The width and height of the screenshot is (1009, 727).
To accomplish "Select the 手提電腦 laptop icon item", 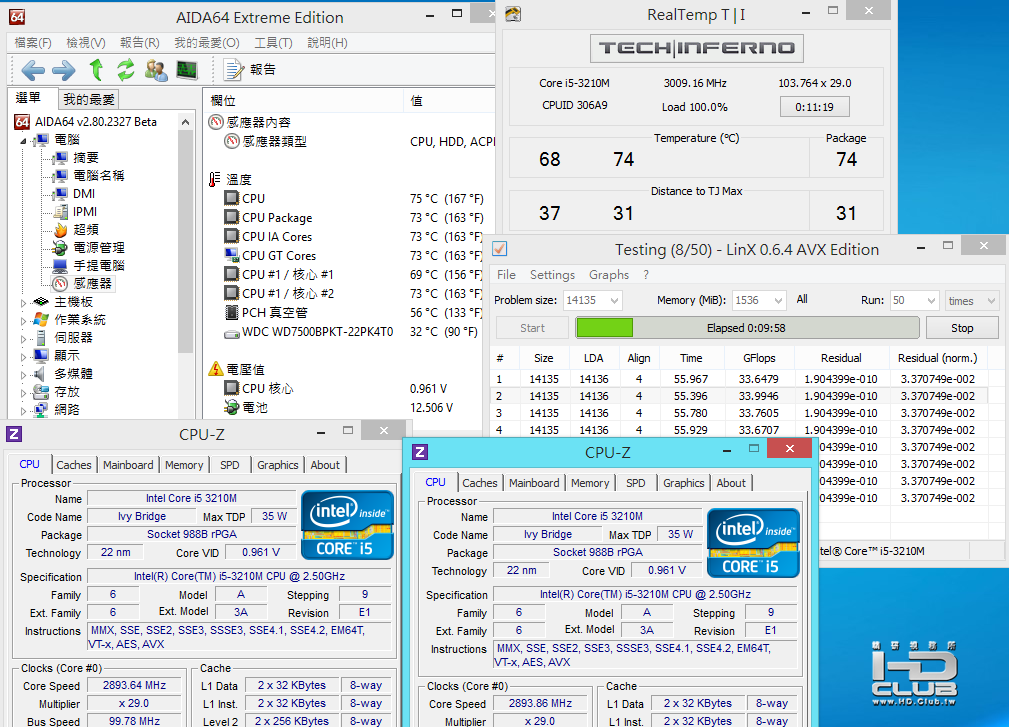I will tap(60, 266).
